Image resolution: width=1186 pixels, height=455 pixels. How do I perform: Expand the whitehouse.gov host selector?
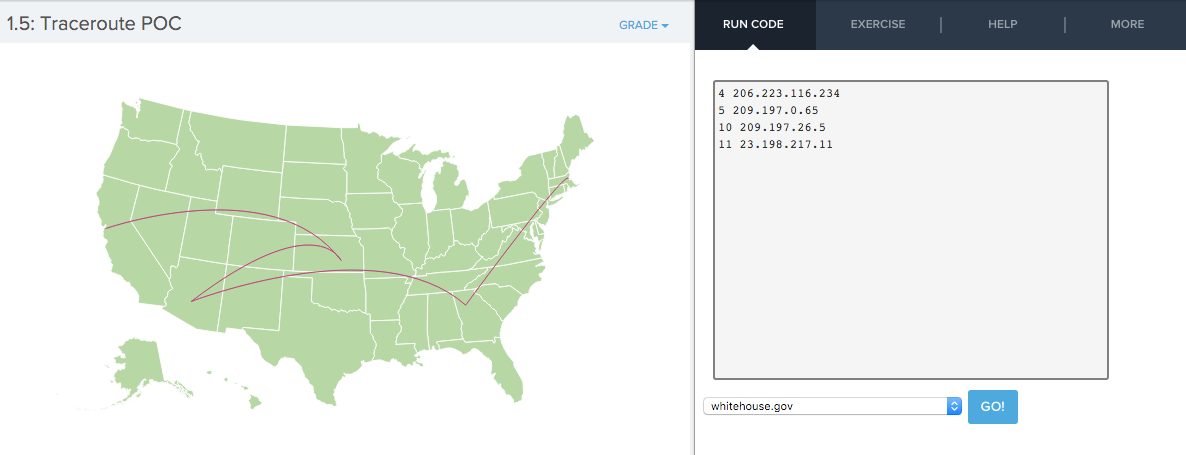point(832,407)
